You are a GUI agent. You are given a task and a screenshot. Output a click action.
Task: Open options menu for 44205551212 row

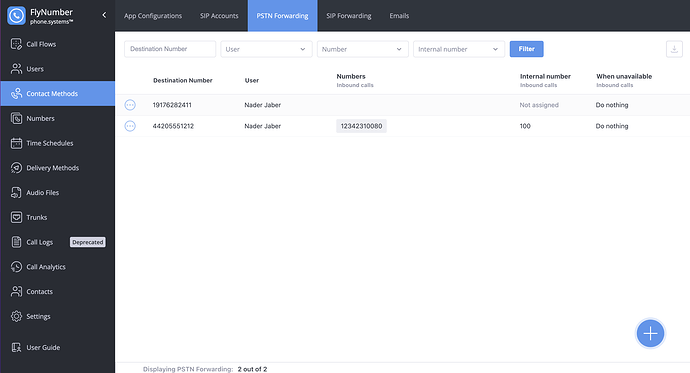pyautogui.click(x=130, y=126)
